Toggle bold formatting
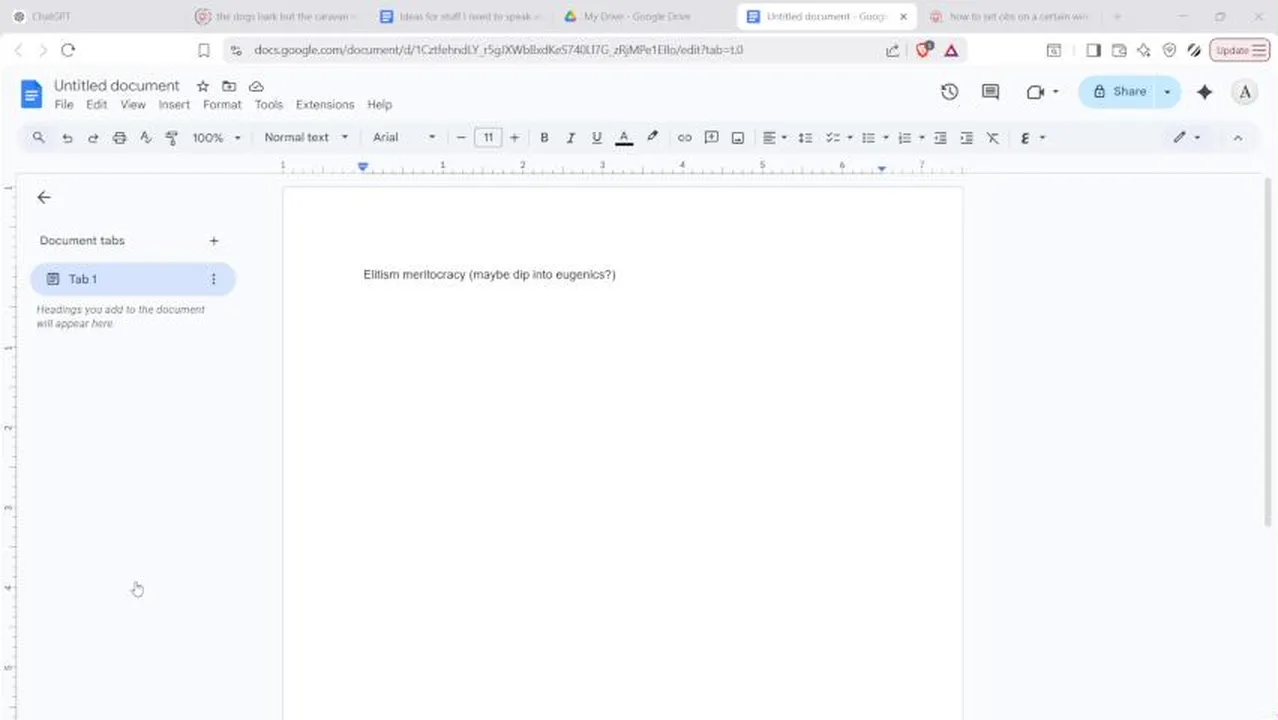1278x720 pixels. tap(544, 138)
